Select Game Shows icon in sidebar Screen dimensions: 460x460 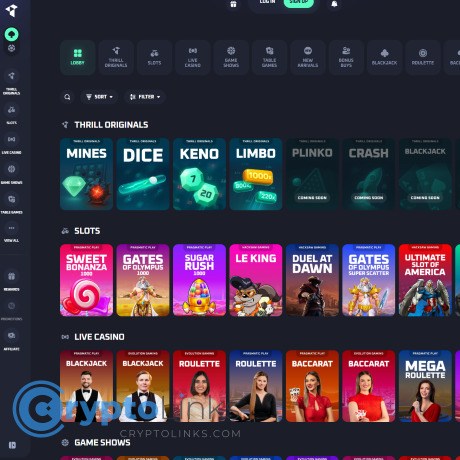coord(12,174)
